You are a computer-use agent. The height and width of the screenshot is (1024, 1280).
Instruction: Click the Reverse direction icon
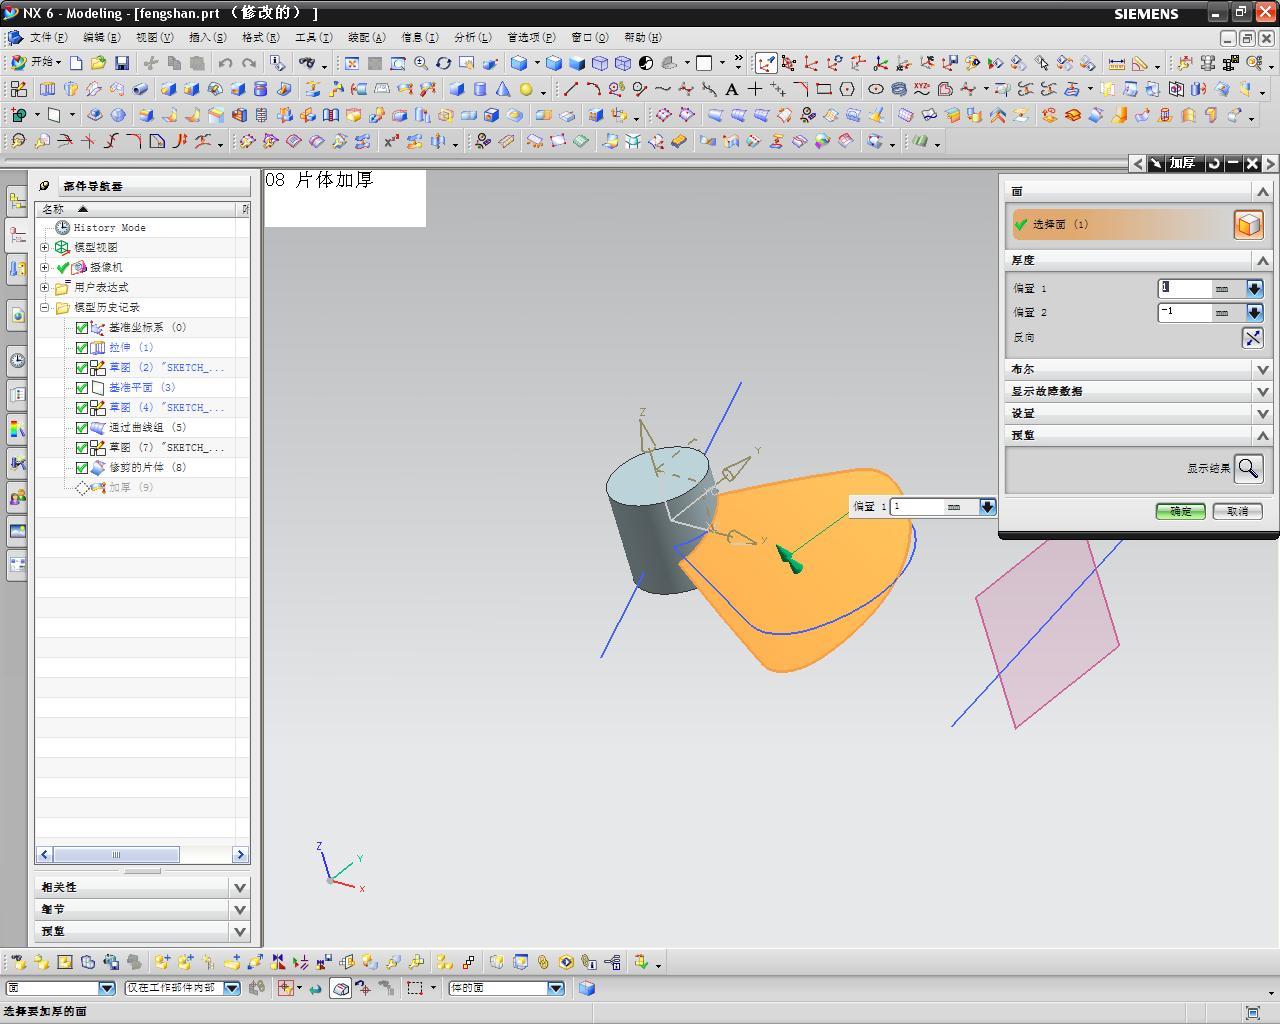(x=1253, y=338)
